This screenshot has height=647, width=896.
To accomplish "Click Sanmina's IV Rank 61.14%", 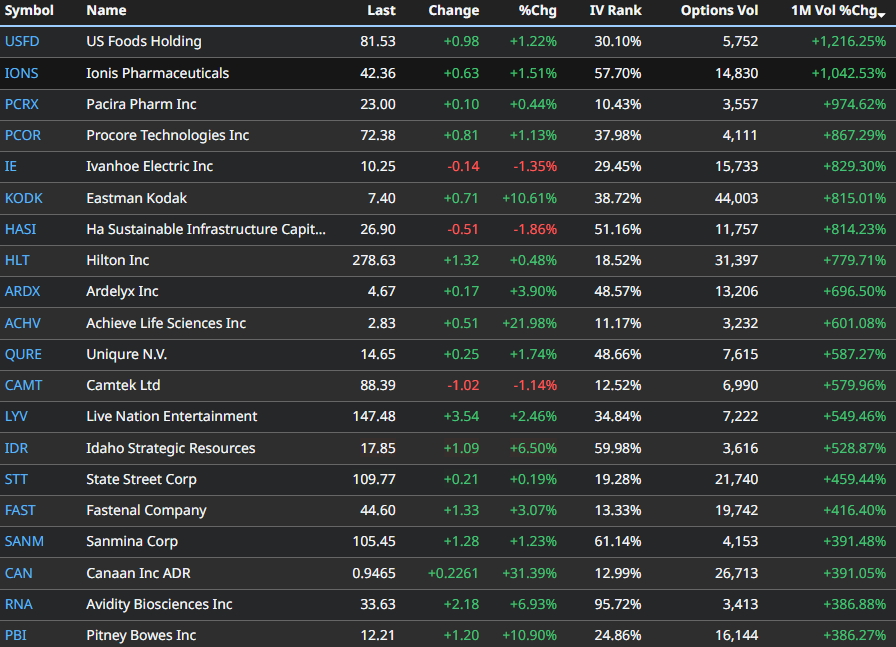I will point(618,541).
